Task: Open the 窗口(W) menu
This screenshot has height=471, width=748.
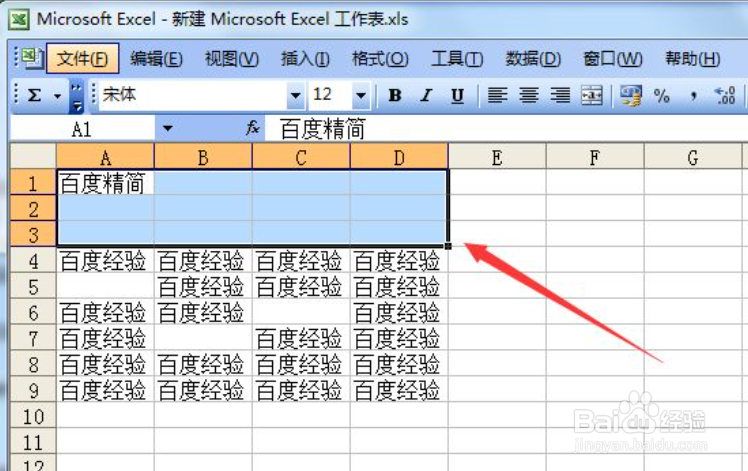Action: click(613, 59)
